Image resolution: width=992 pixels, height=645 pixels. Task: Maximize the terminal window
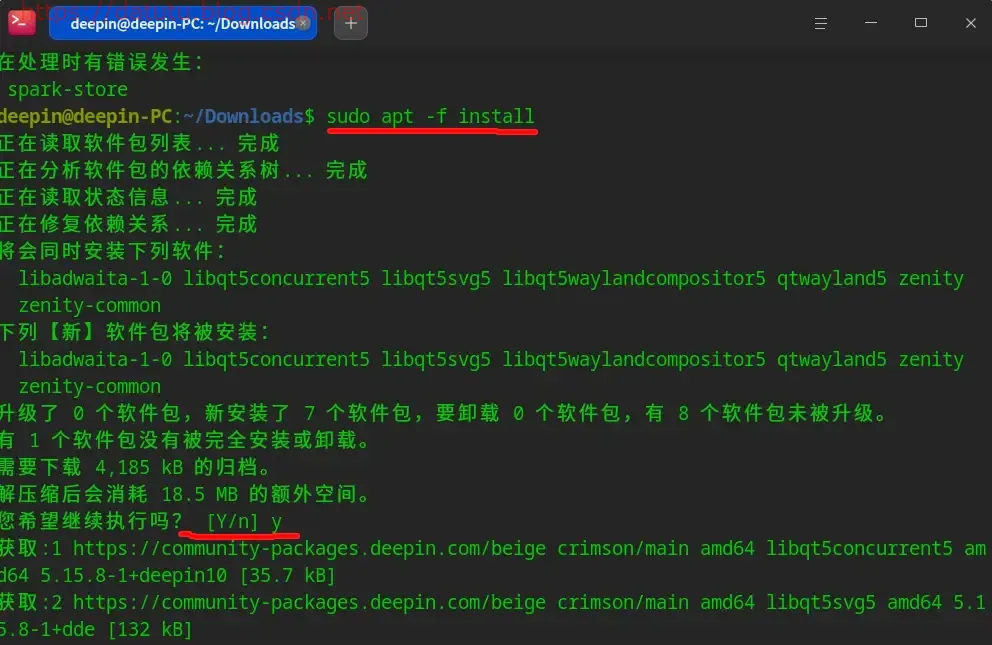921,23
